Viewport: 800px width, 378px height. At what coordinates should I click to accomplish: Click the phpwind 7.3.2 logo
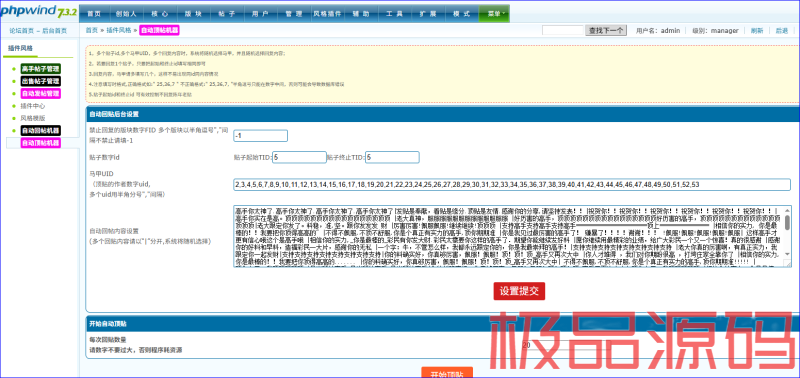coord(39,12)
